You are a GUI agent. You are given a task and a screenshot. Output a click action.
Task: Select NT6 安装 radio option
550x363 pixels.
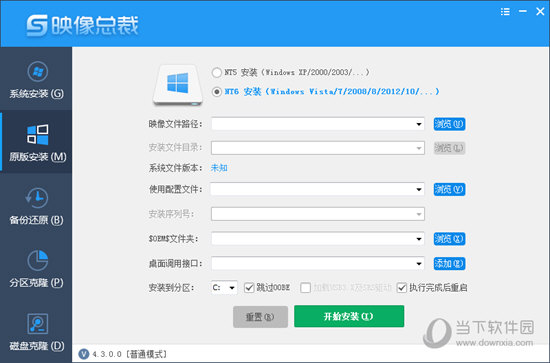click(217, 92)
